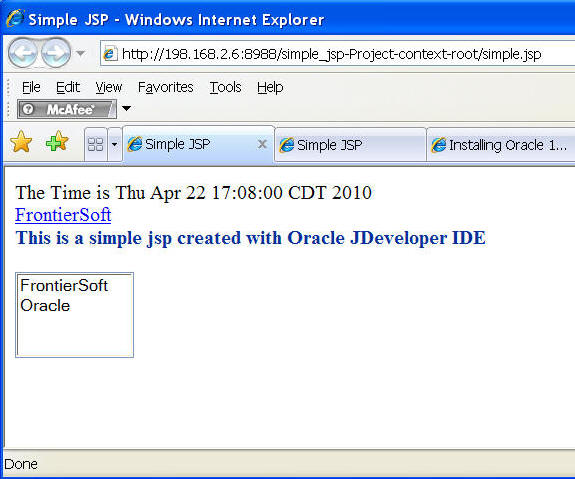575x479 pixels.
Task: Select Oracle in the list box
Action: (45, 306)
